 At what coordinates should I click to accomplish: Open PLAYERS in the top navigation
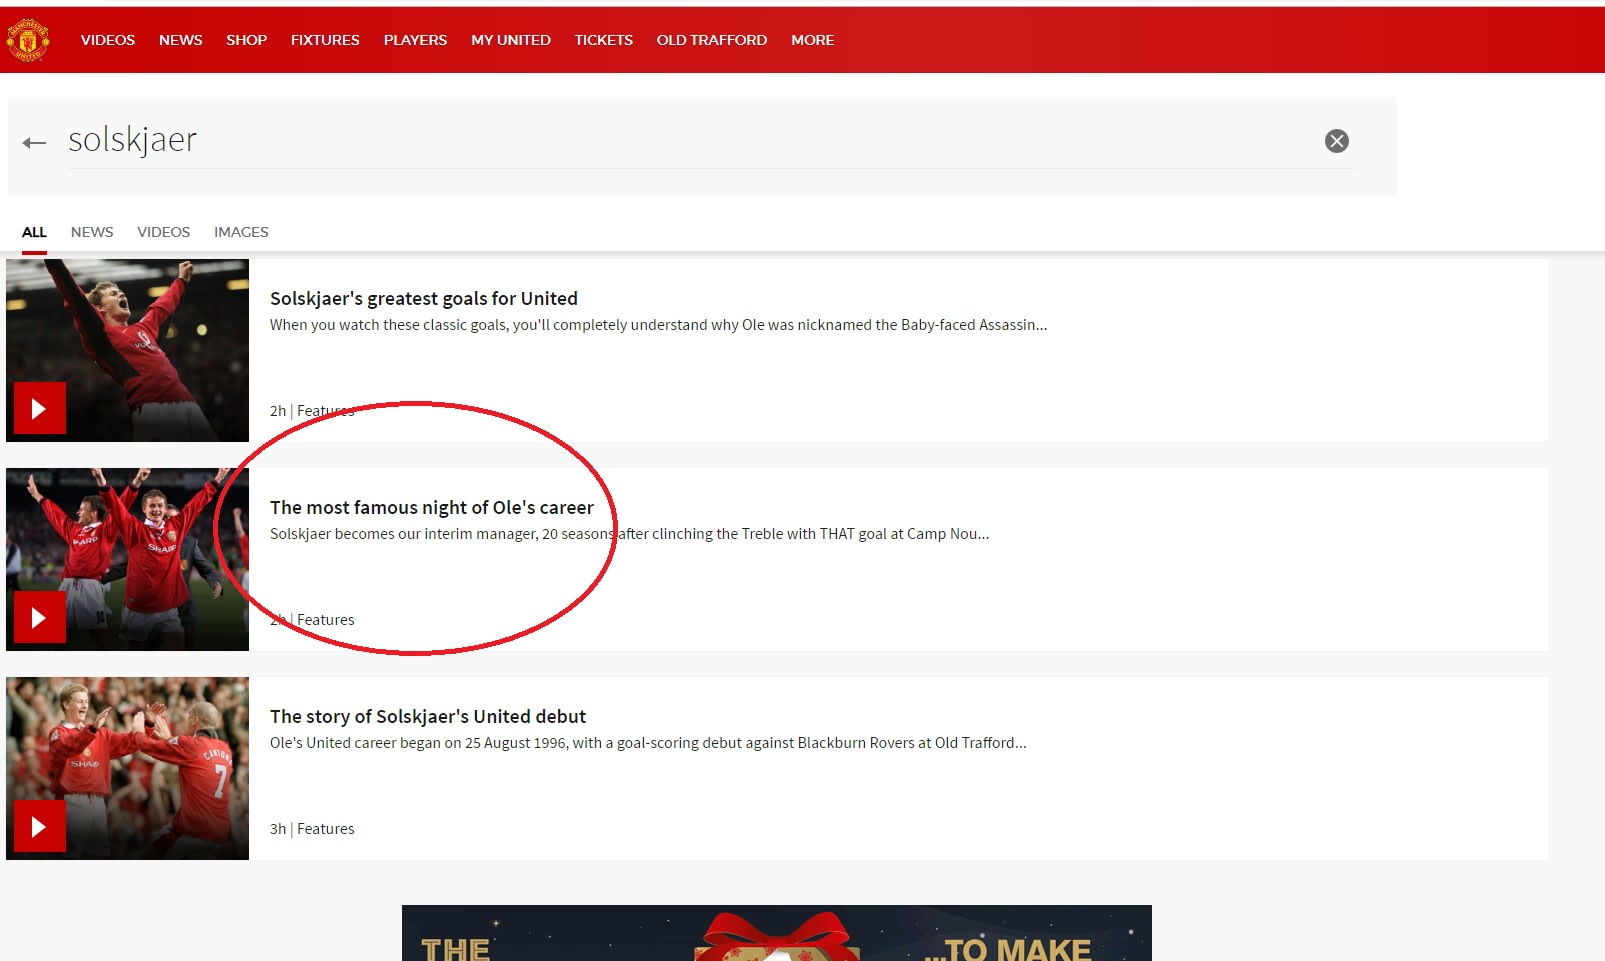(415, 40)
